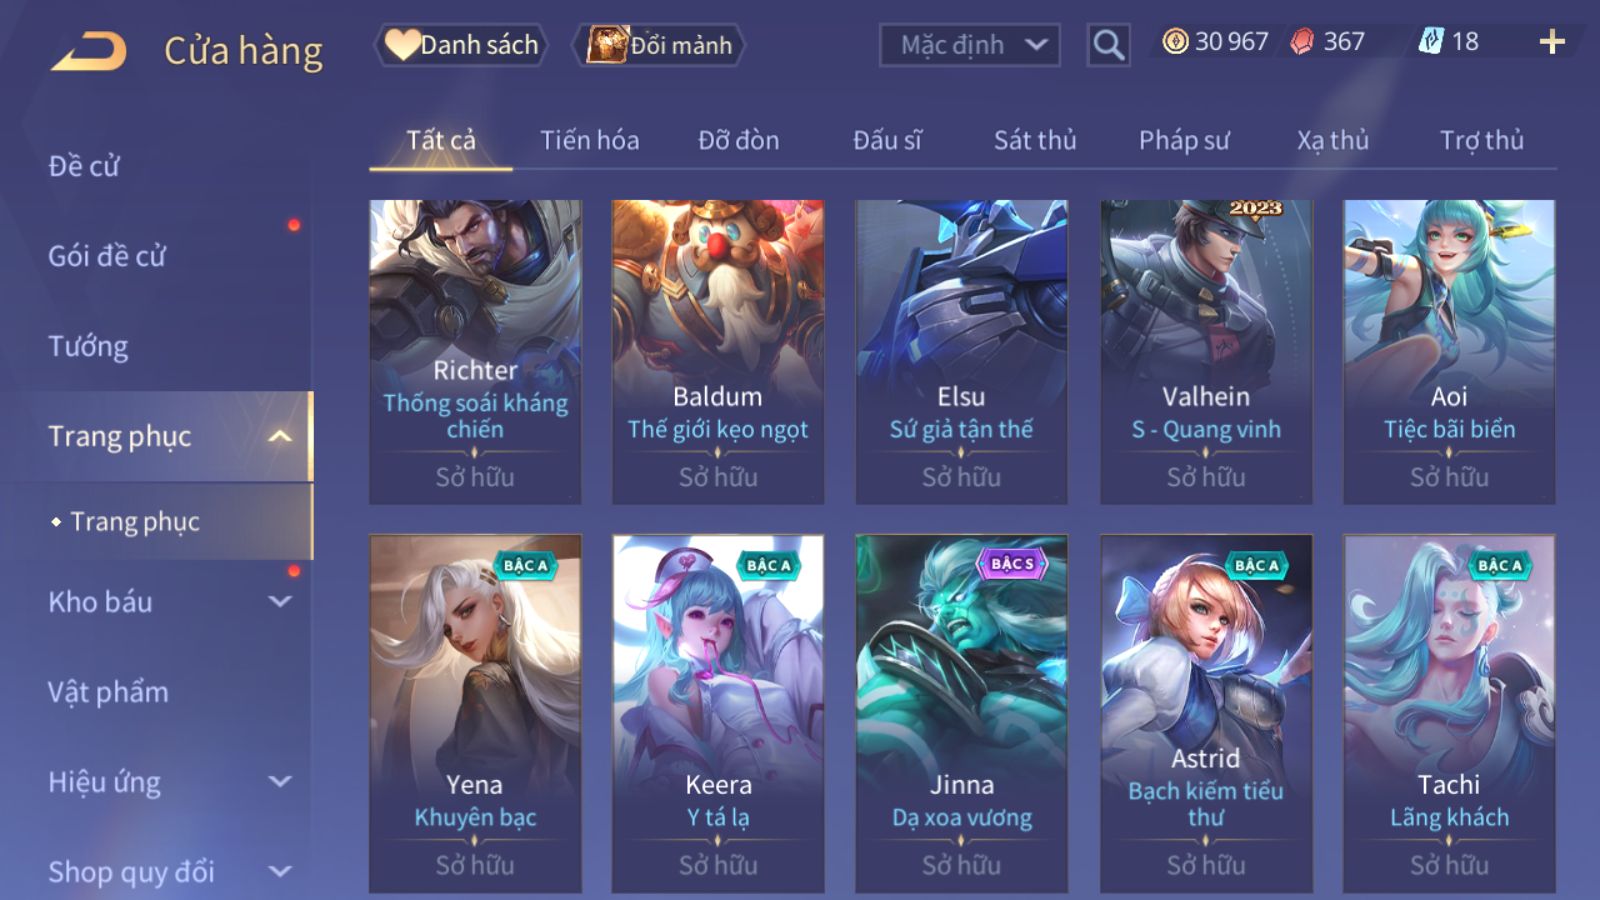1600x900 pixels.
Task: Tap the red ruby gem icon
Action: 1301,41
